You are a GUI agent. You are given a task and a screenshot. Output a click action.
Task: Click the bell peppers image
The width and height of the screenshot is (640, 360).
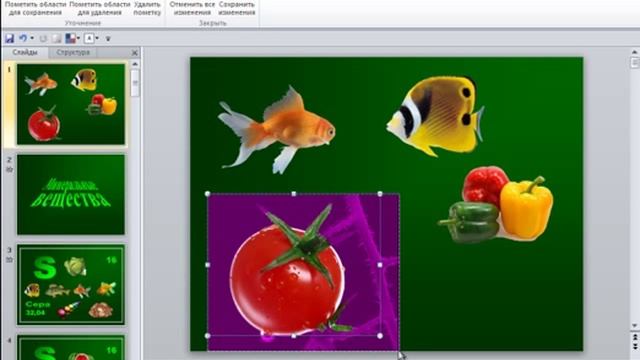point(496,204)
